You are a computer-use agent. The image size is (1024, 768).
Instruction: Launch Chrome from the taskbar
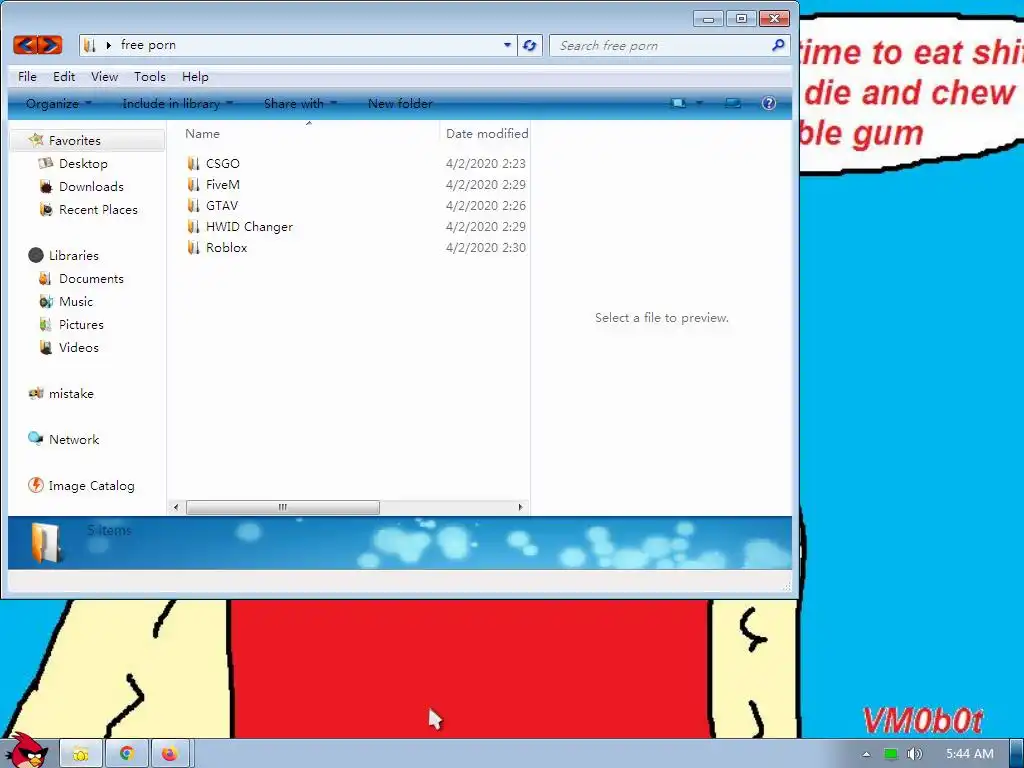pos(126,754)
